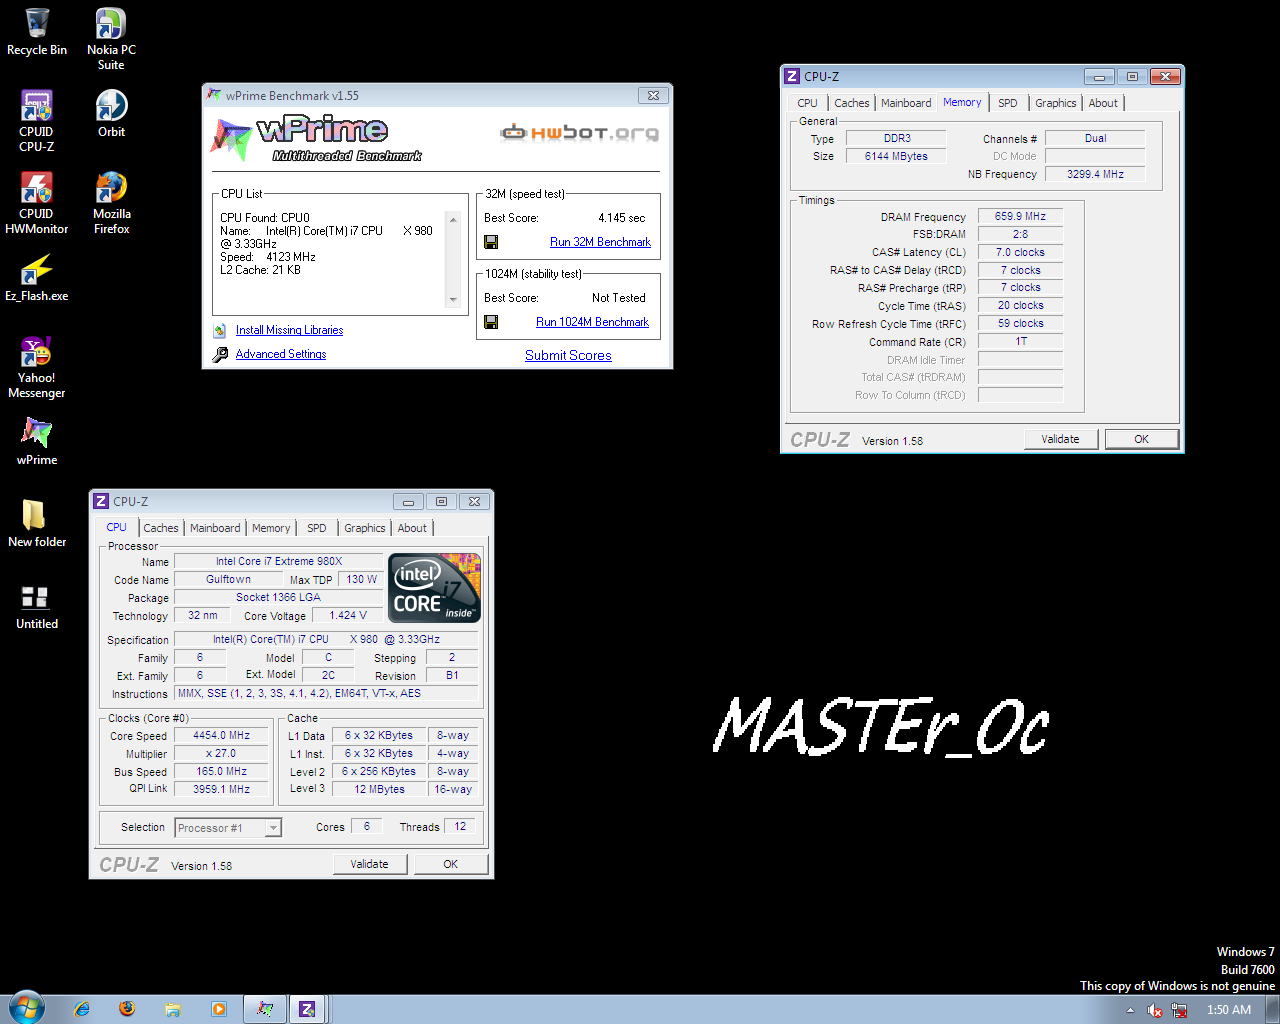Click the Run 1024M Benchmark link
This screenshot has height=1024, width=1280.
coord(592,322)
